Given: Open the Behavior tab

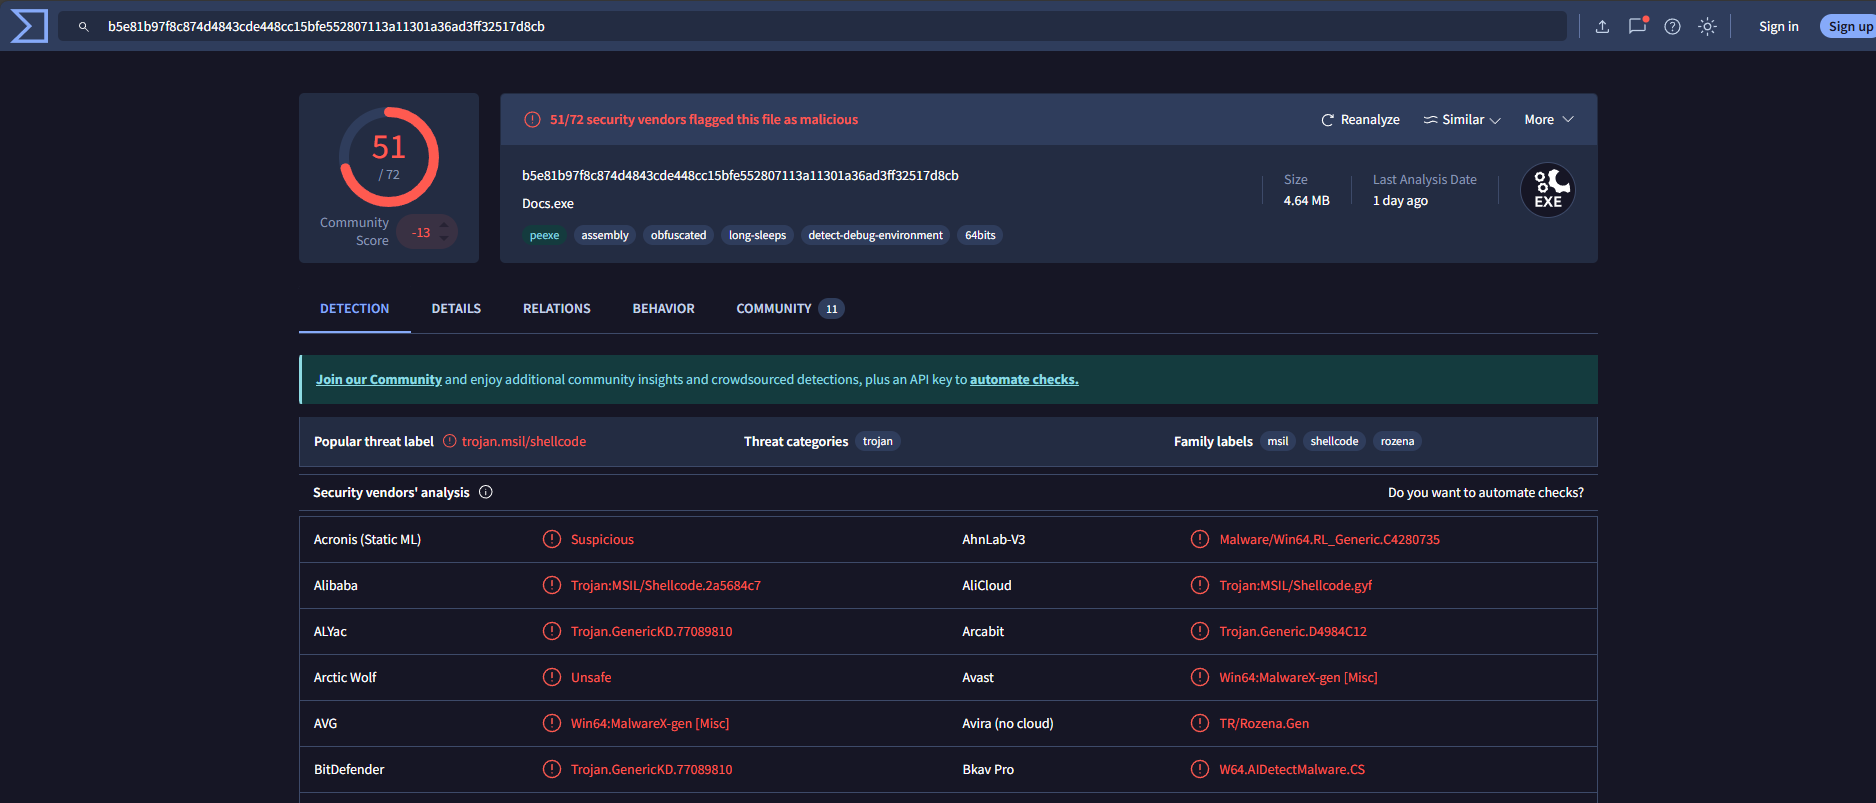Looking at the screenshot, I should point(663,309).
